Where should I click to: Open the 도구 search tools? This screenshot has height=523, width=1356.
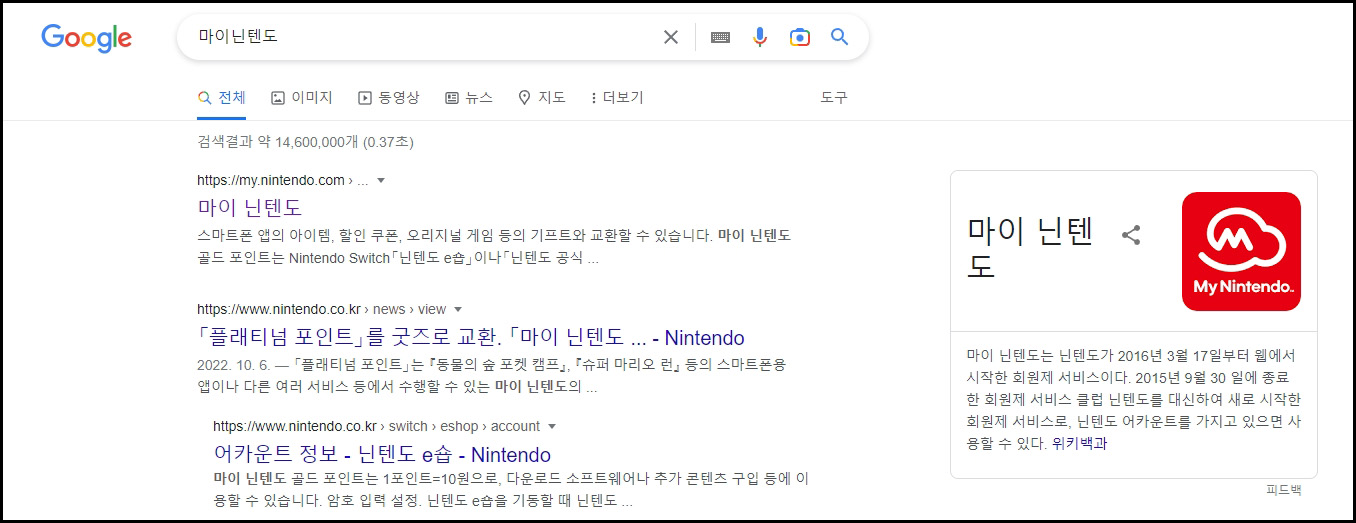point(834,97)
